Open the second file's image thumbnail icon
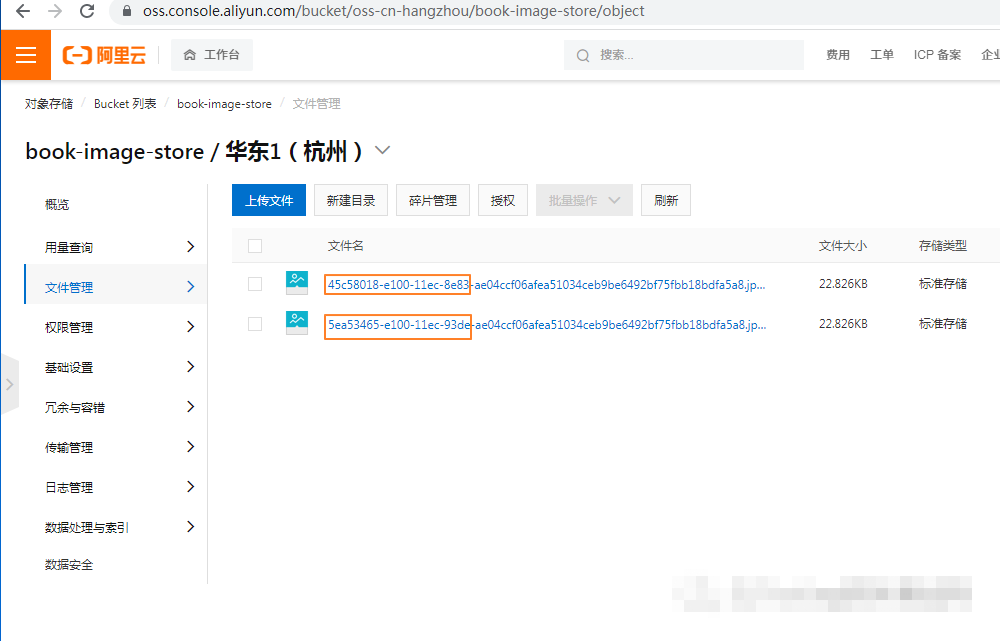Screen dimensions: 1000x641 point(296,323)
